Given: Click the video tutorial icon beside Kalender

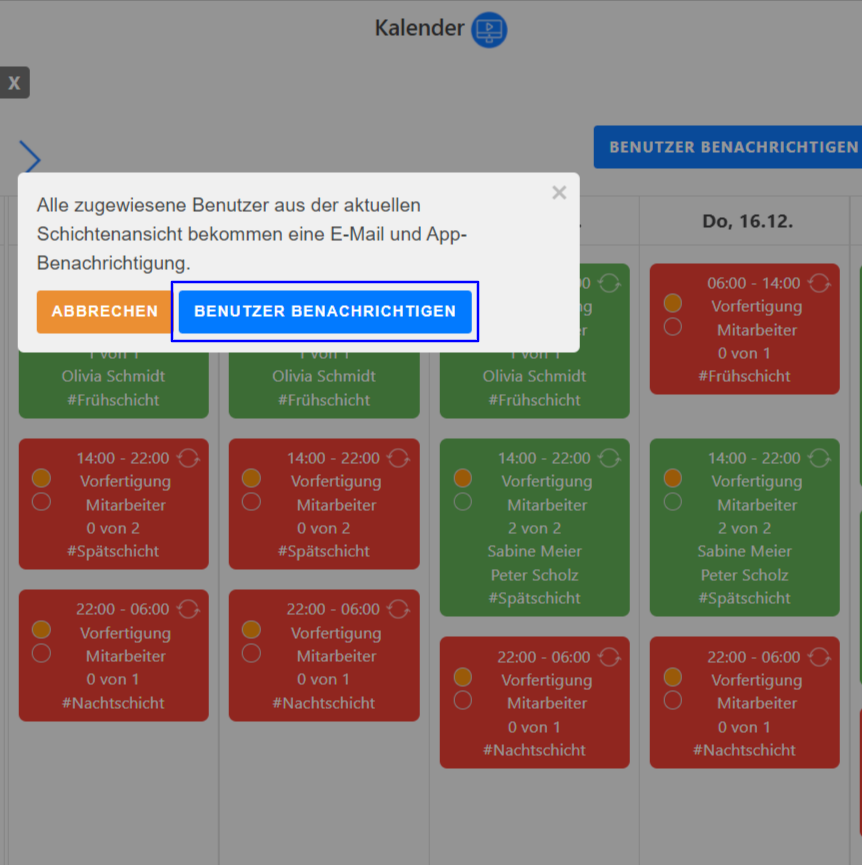Looking at the screenshot, I should 489,29.
